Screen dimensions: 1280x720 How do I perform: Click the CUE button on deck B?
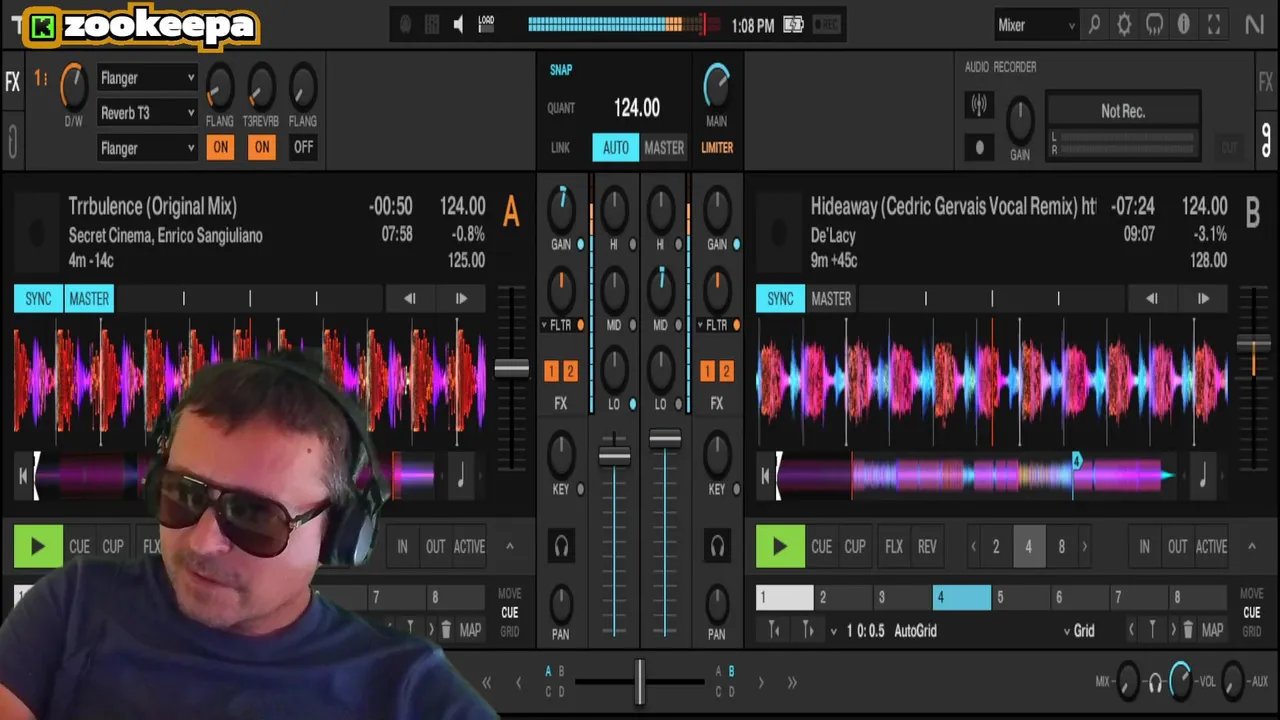821,547
